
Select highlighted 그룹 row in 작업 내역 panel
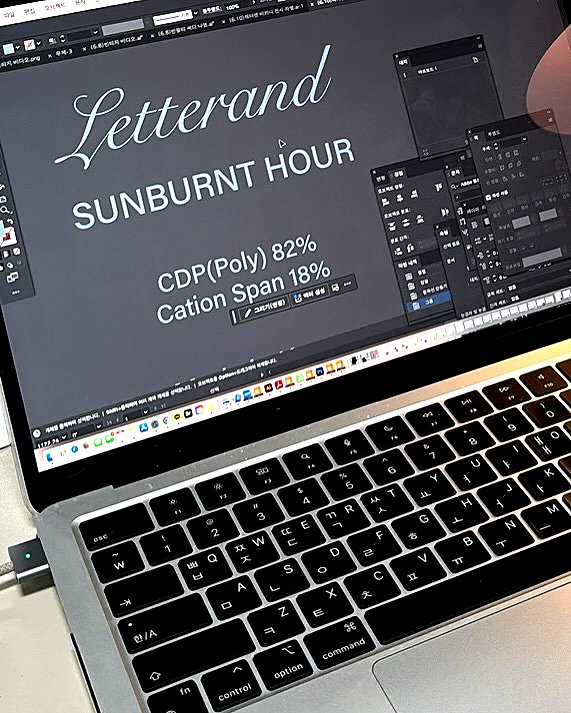430,302
